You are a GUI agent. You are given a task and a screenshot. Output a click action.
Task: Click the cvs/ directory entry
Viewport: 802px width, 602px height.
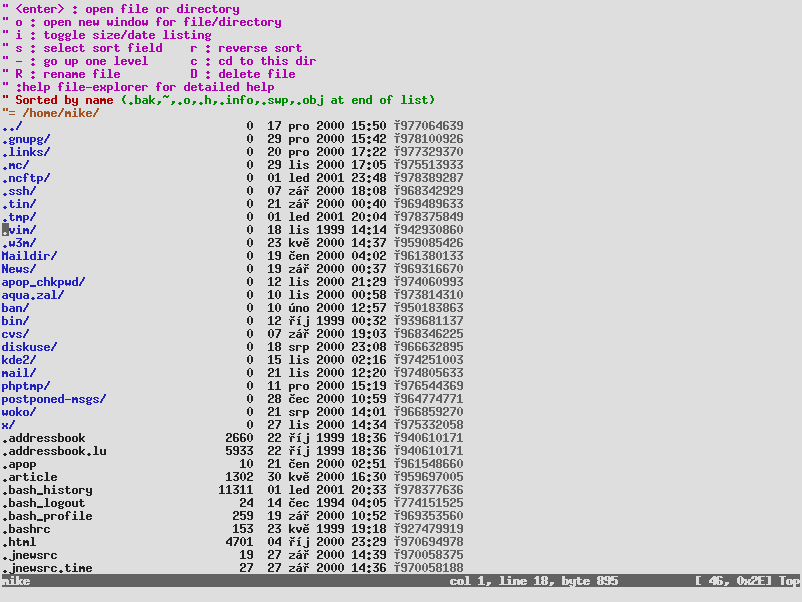coord(16,334)
